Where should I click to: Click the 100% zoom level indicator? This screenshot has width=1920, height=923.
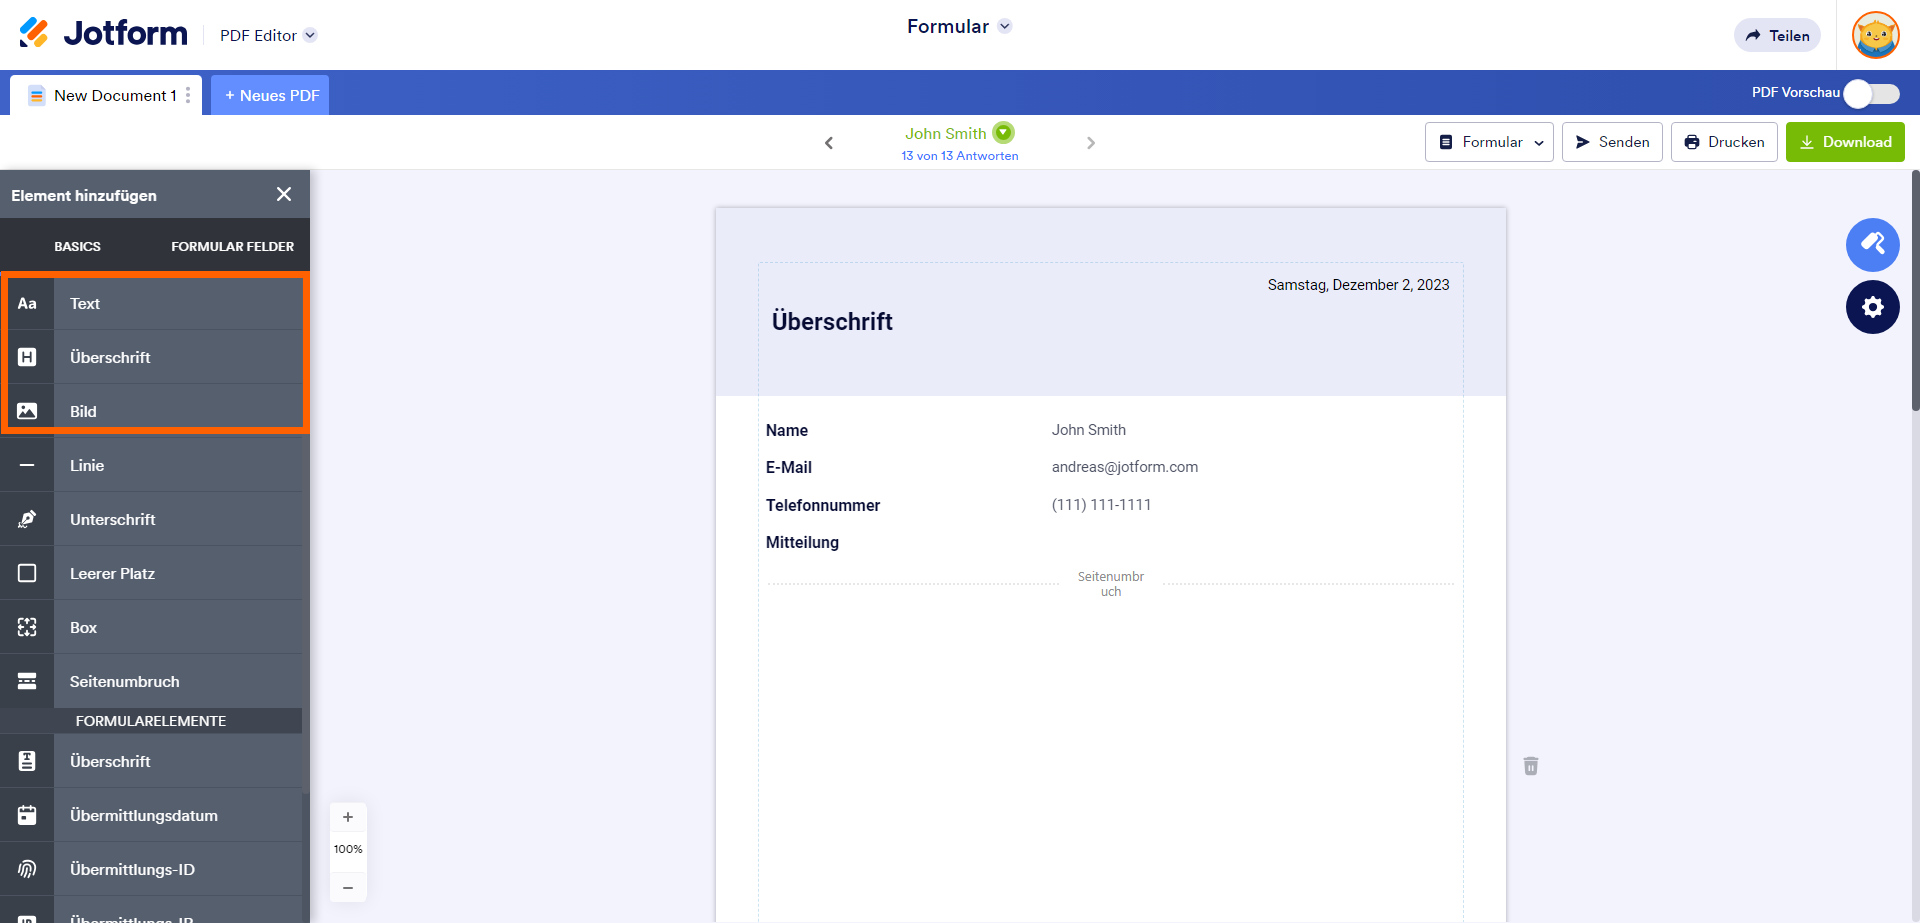tap(348, 849)
